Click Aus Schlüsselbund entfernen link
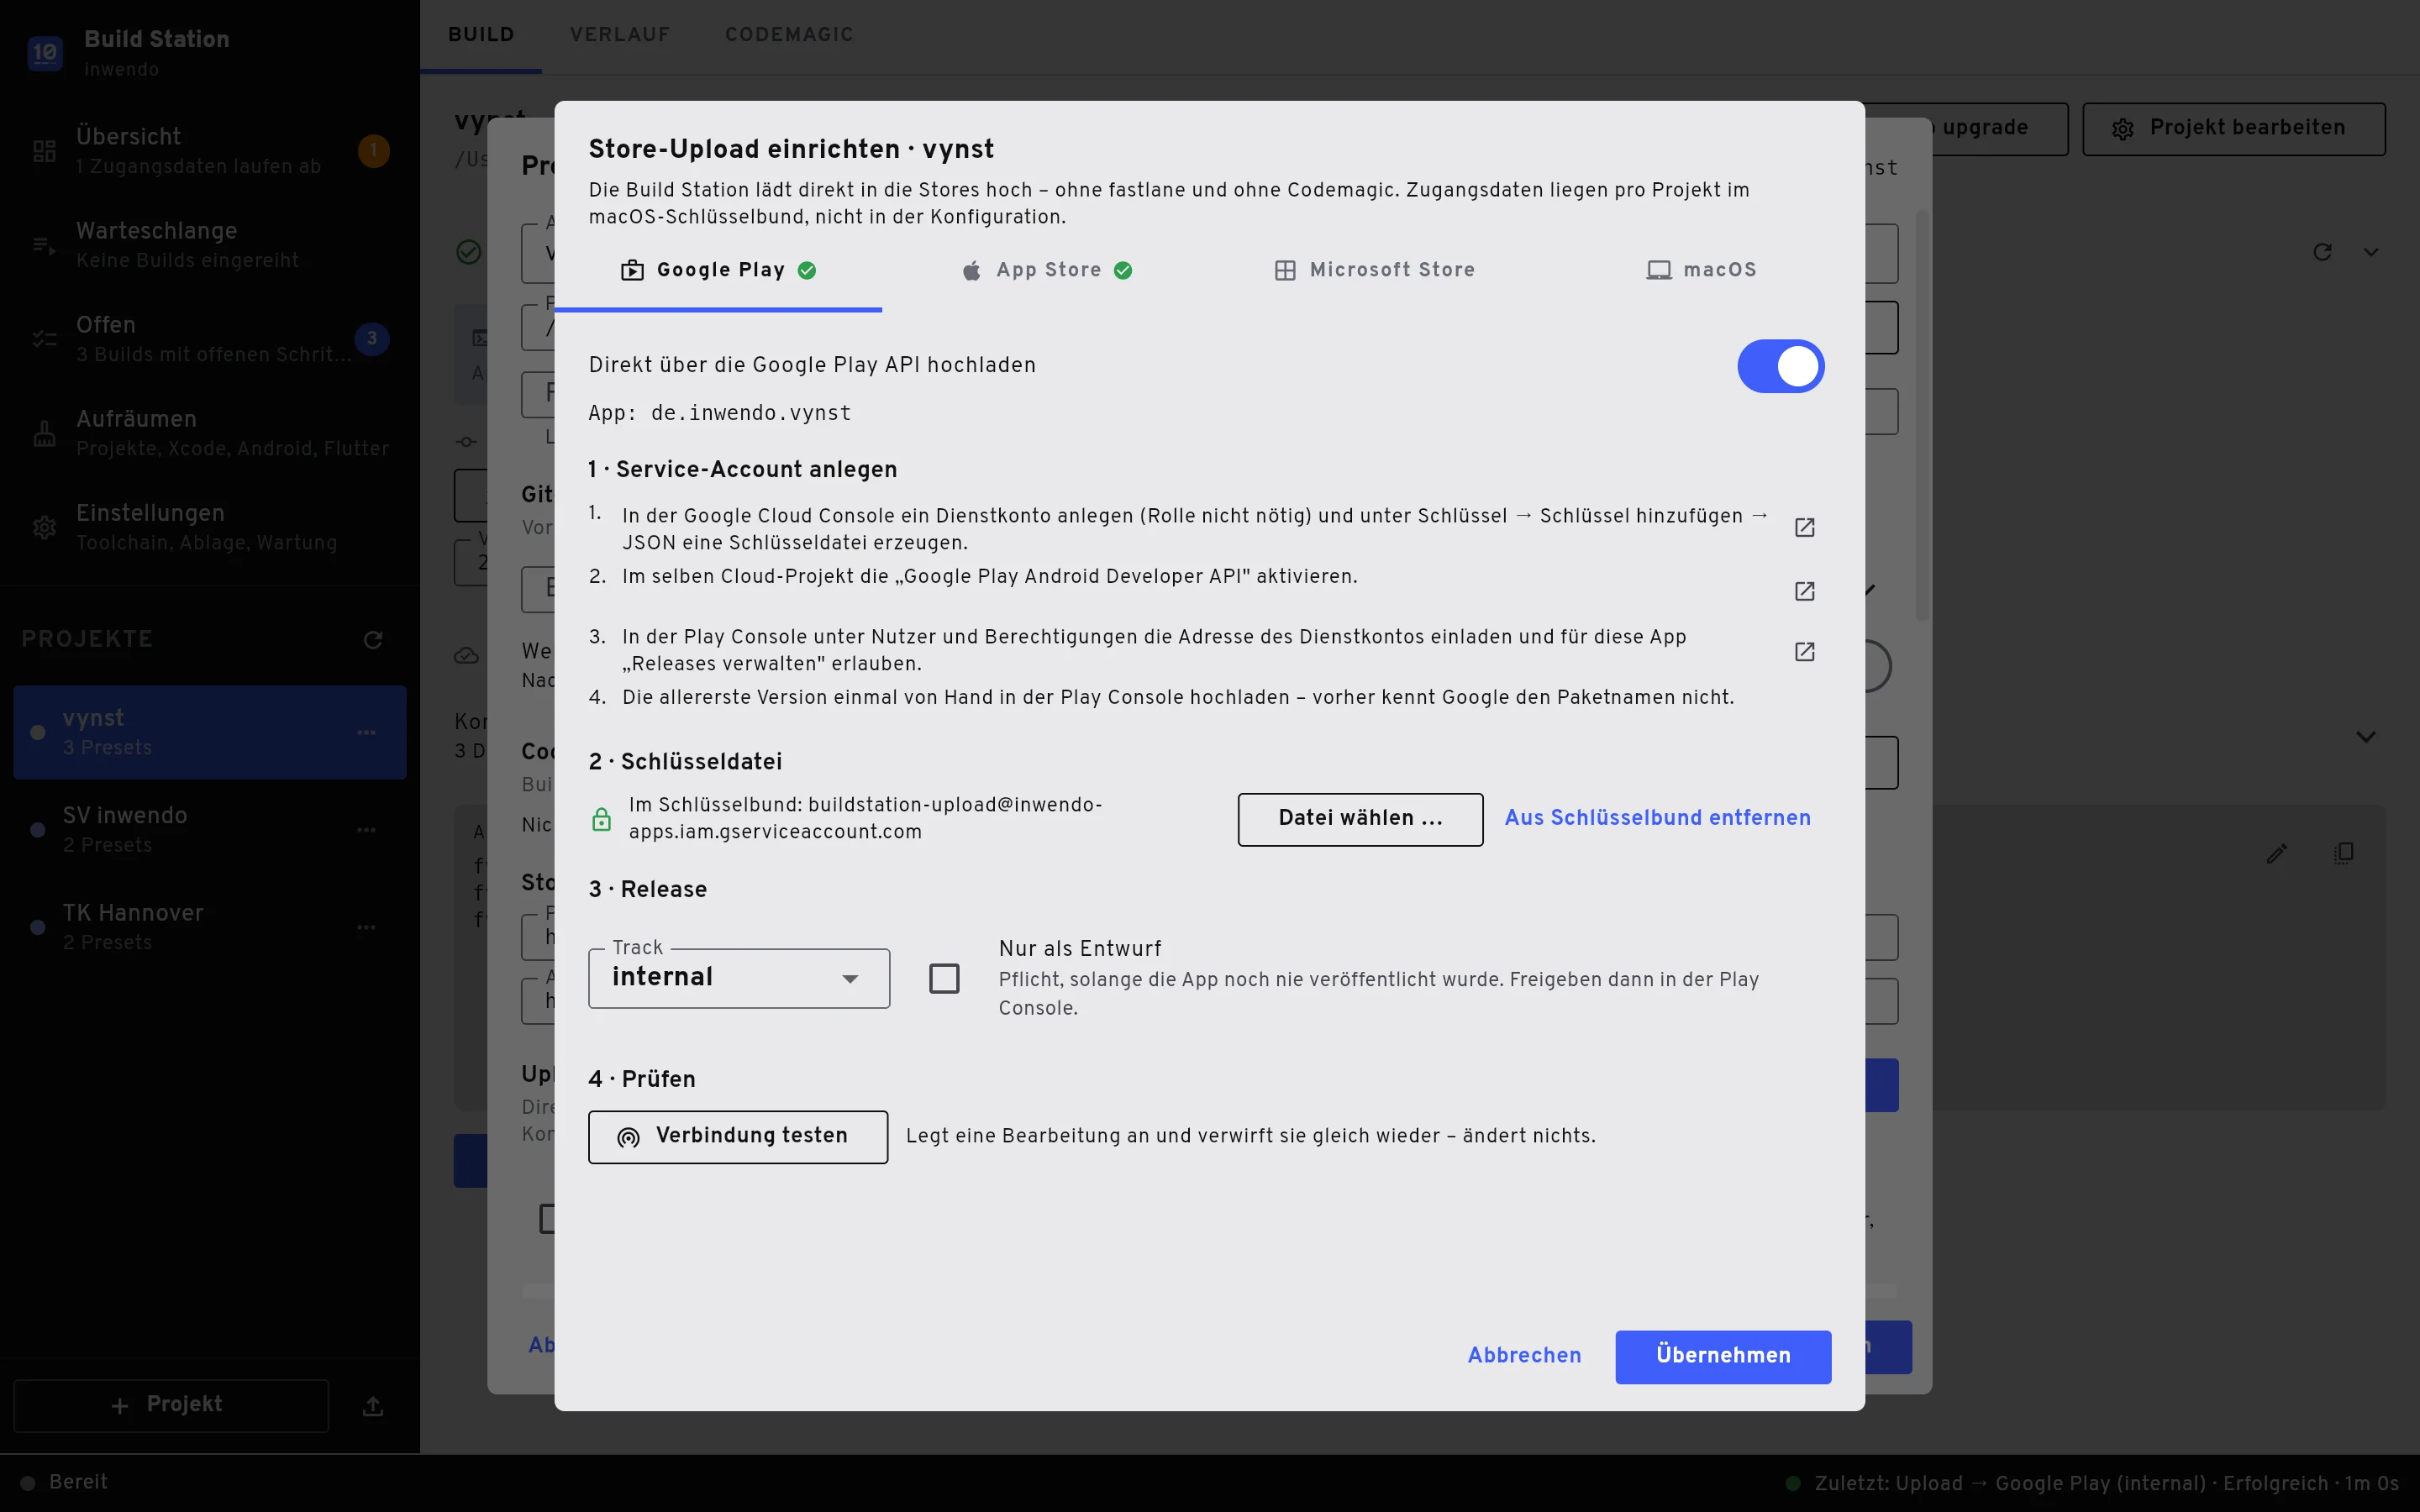Viewport: 2420px width, 1512px height. (1657, 818)
